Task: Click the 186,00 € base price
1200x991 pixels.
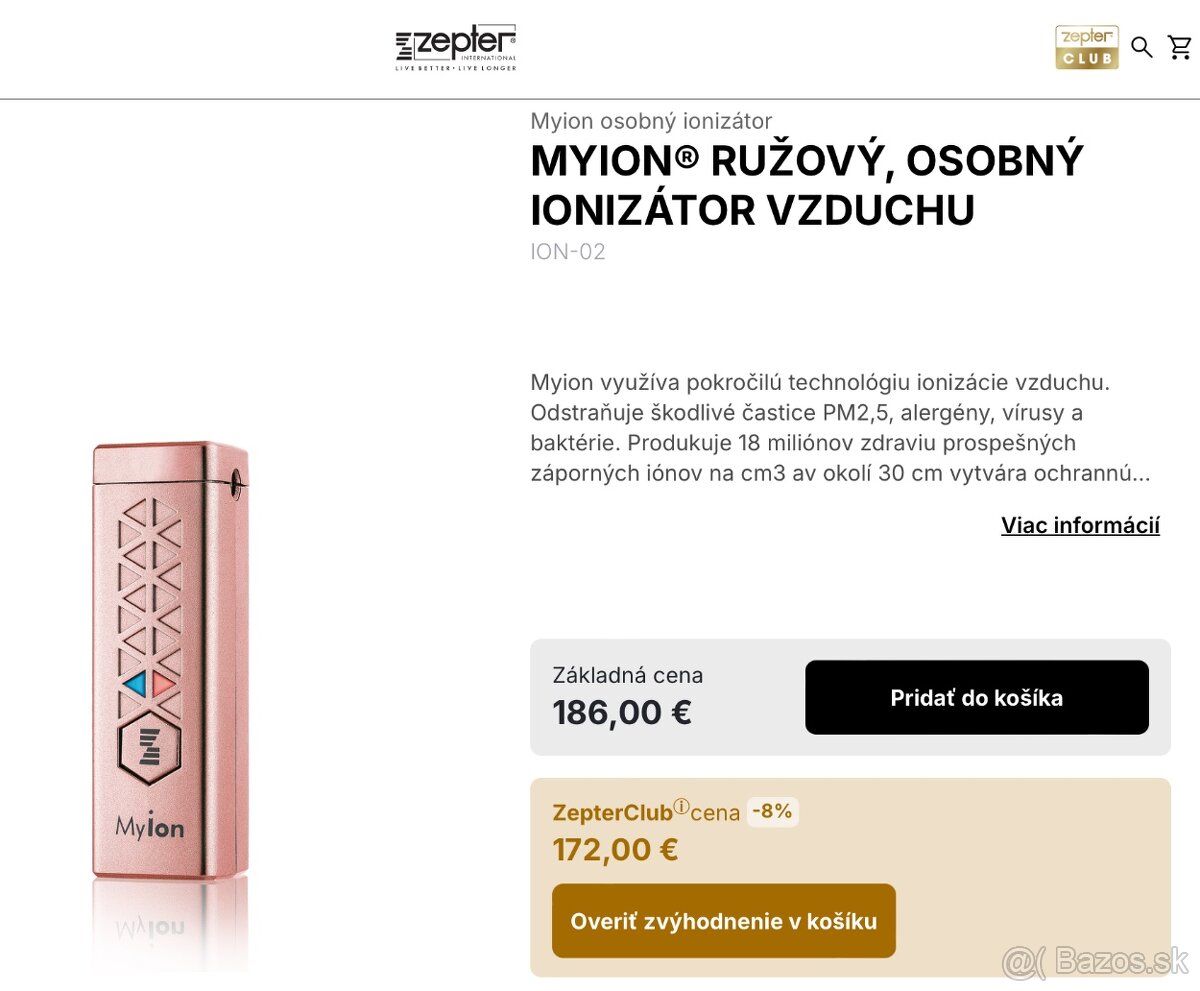Action: coord(621,712)
